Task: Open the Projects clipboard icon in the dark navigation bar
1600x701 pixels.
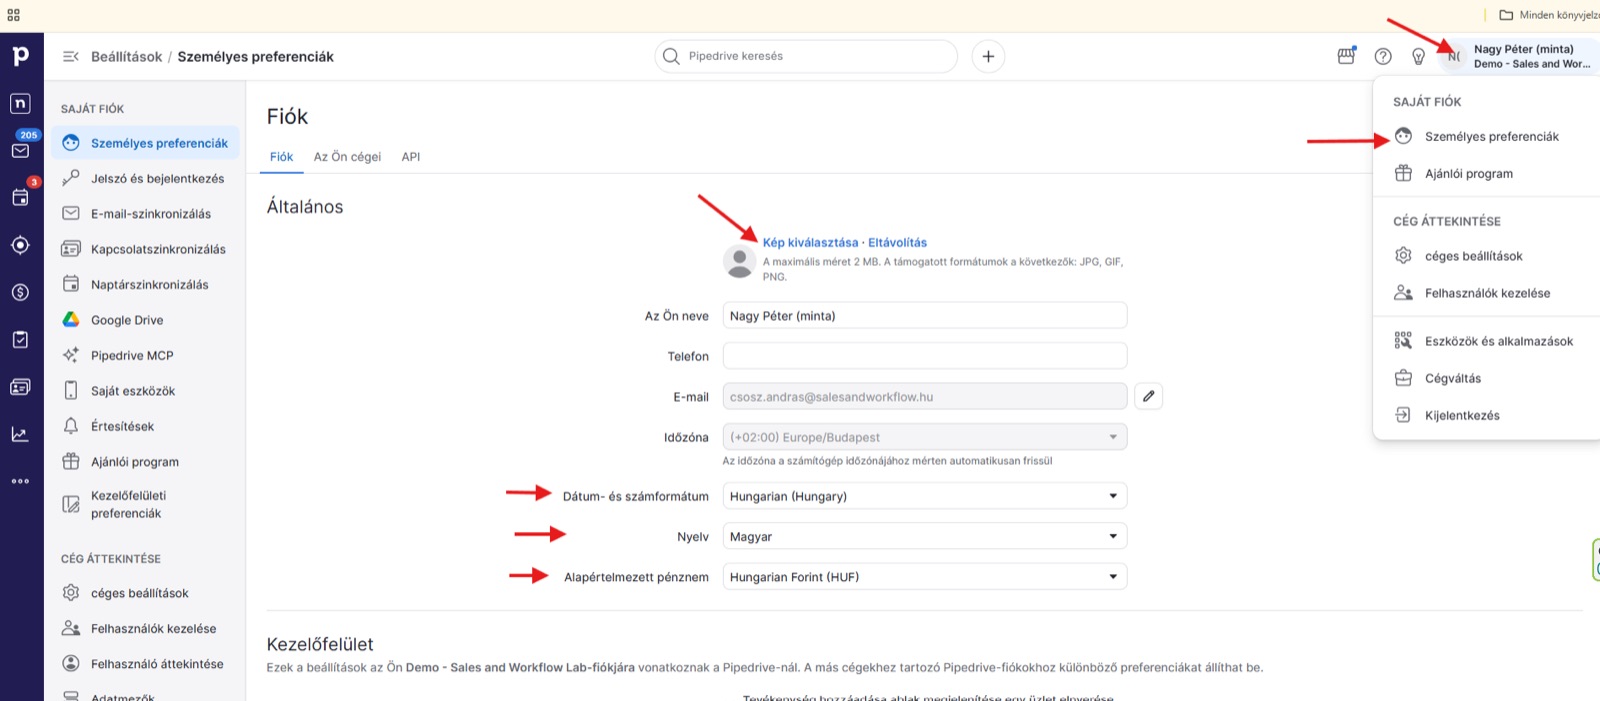Action: [x=20, y=340]
